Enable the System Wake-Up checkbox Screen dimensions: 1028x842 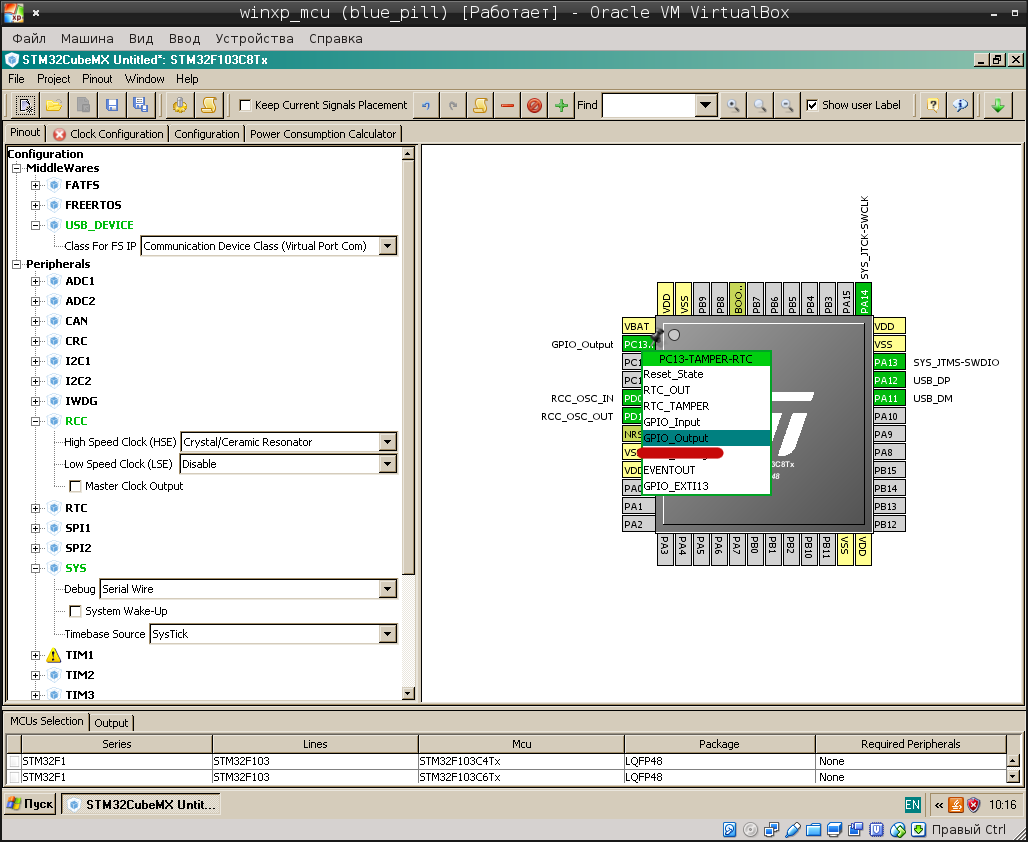click(x=75, y=611)
